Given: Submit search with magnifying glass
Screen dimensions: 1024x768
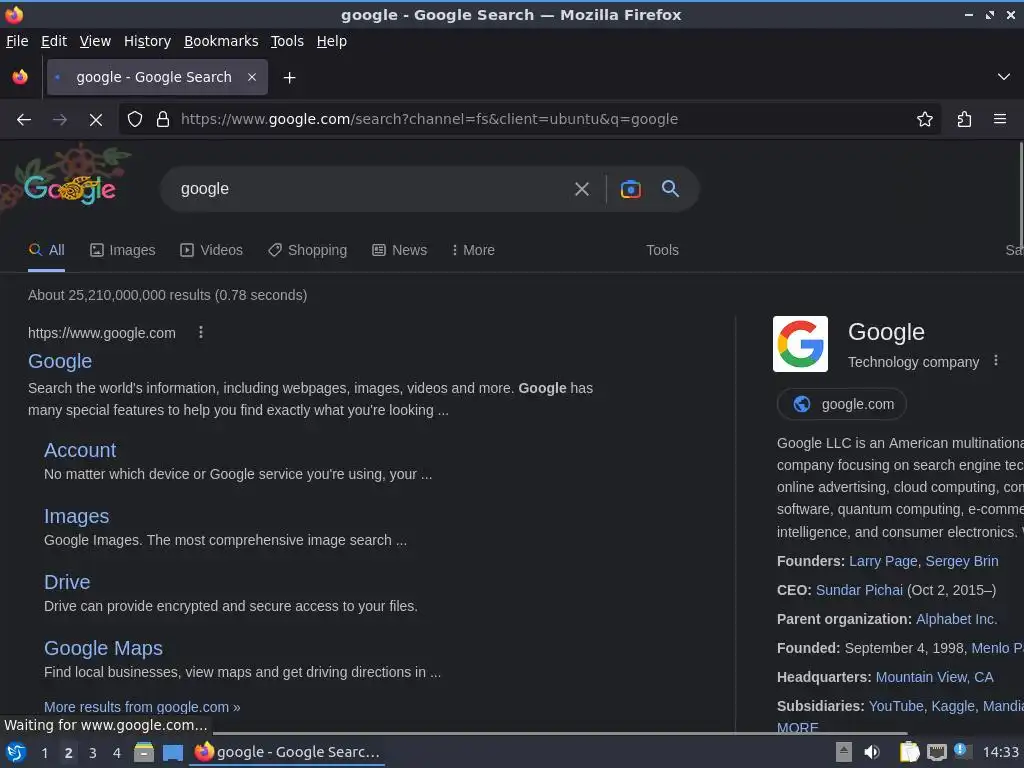Looking at the screenshot, I should coord(671,189).
